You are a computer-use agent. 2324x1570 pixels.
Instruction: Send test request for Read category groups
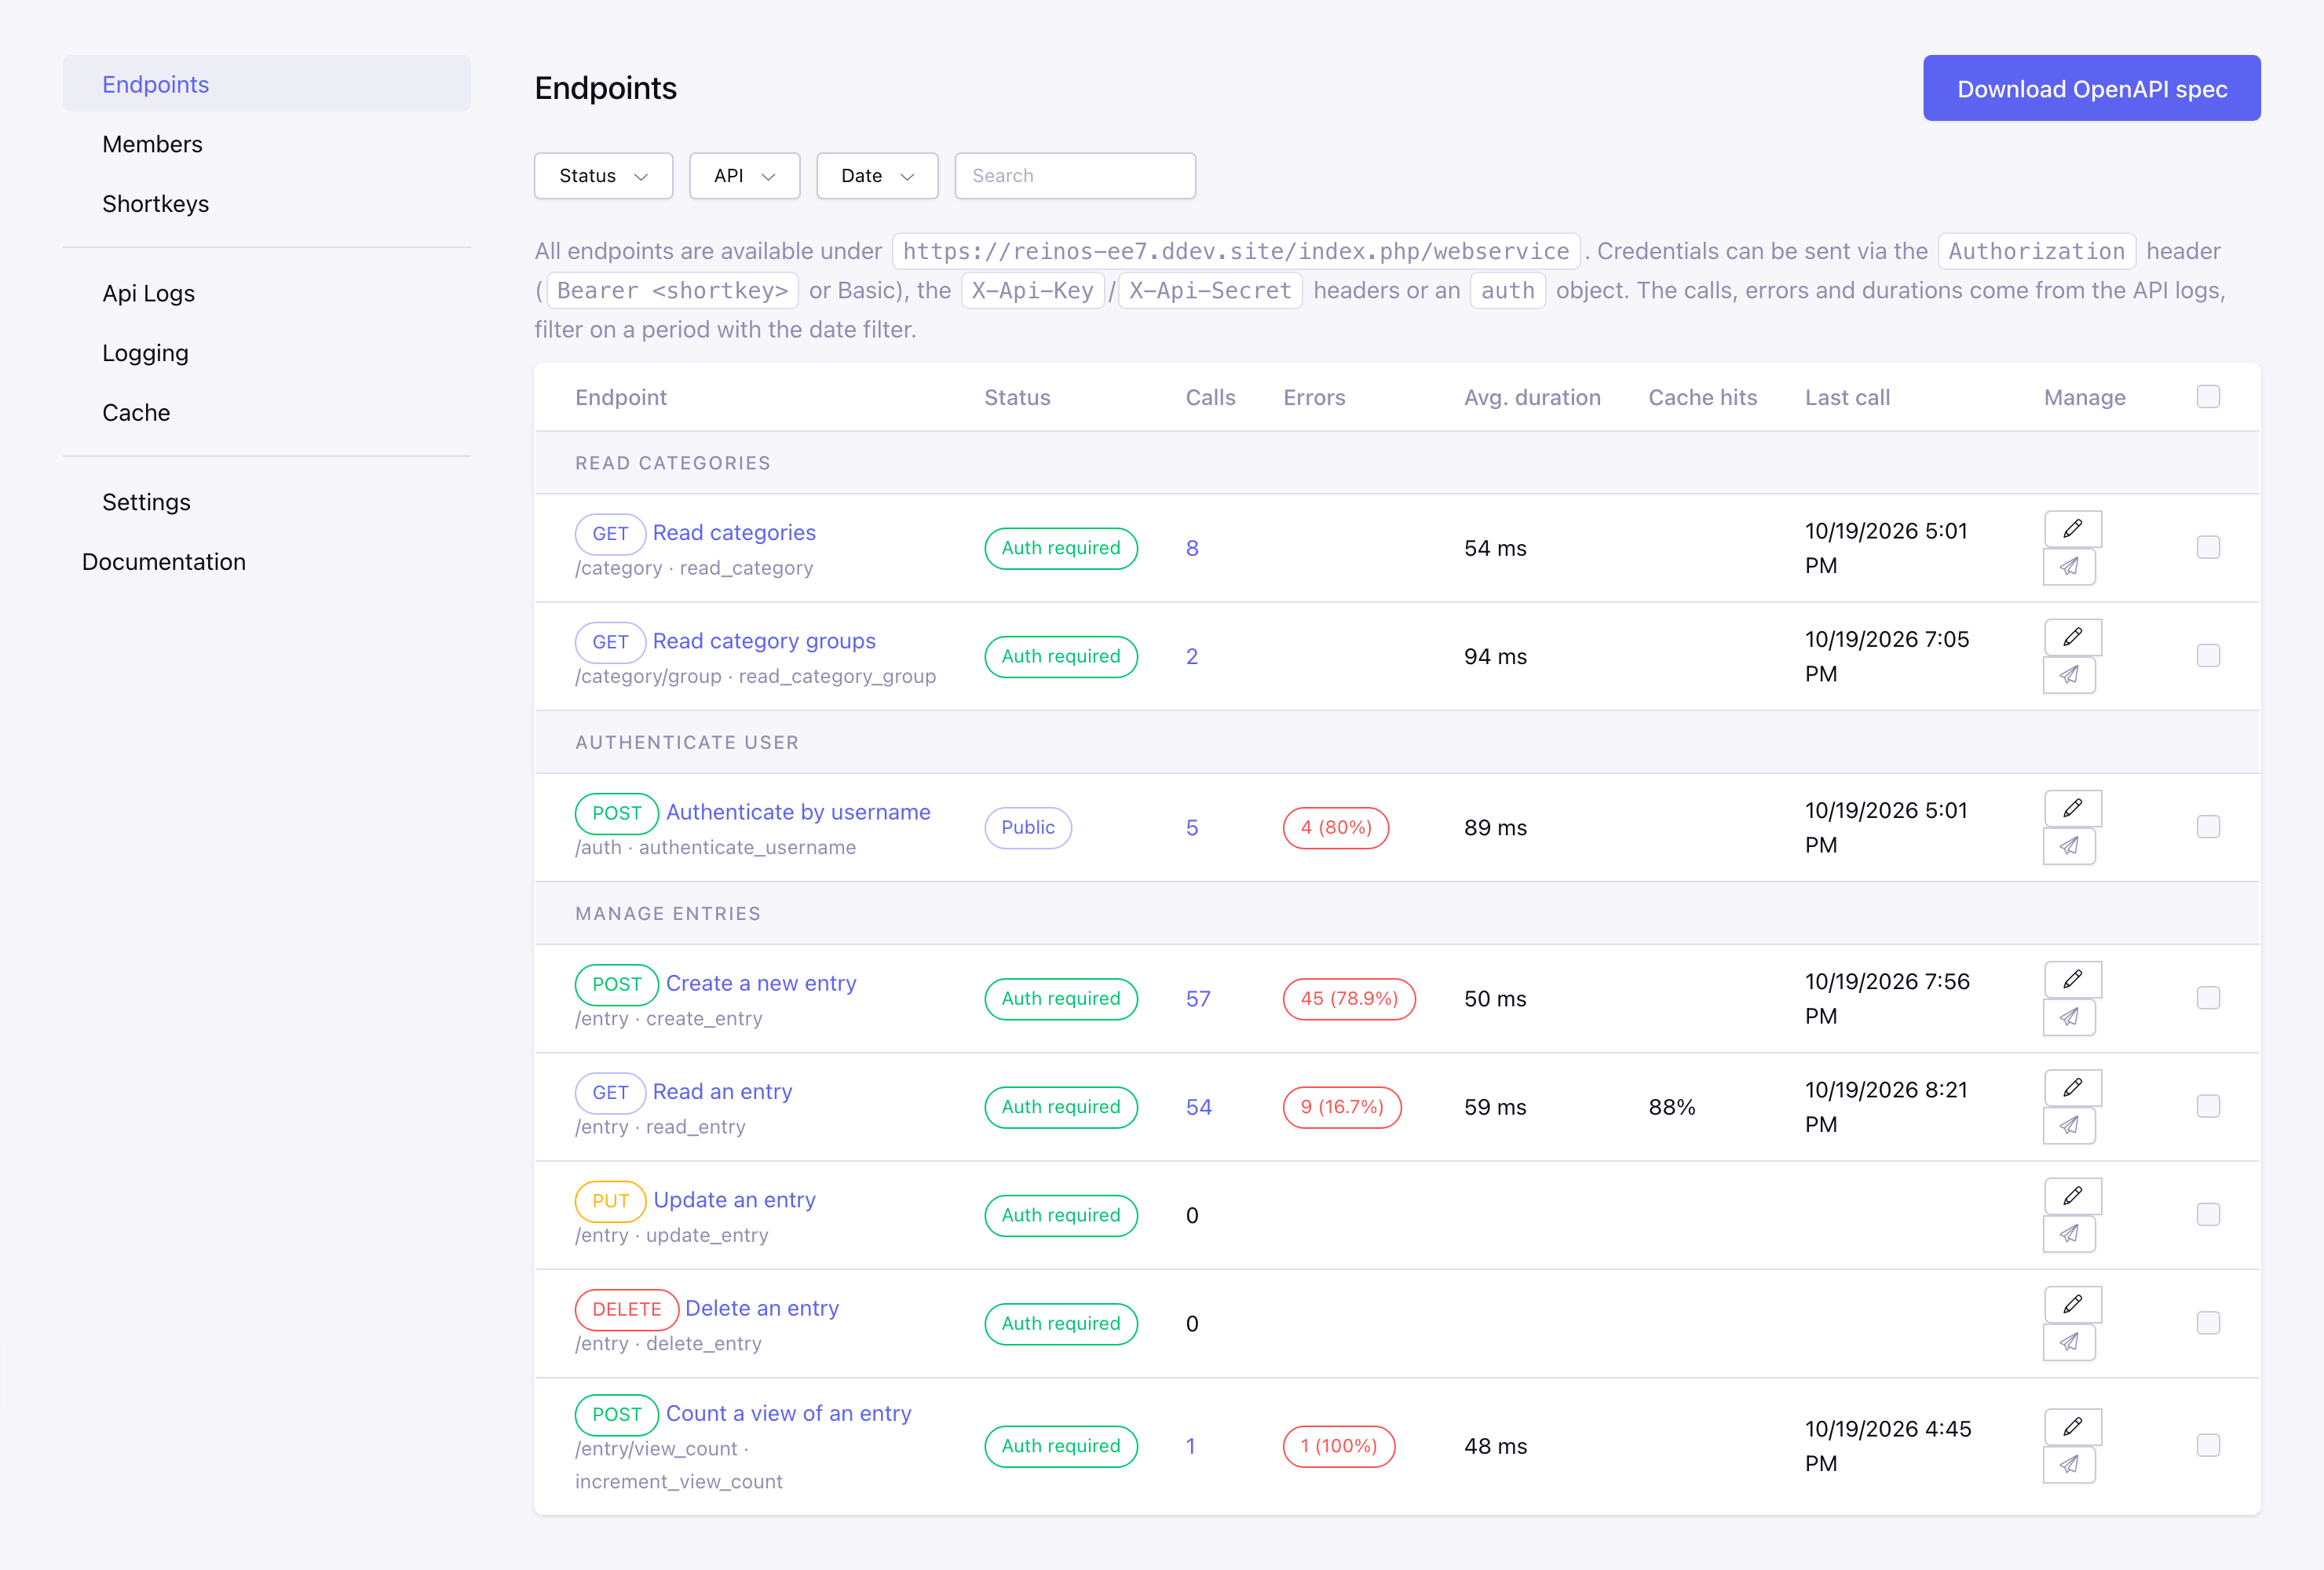pos(2069,675)
